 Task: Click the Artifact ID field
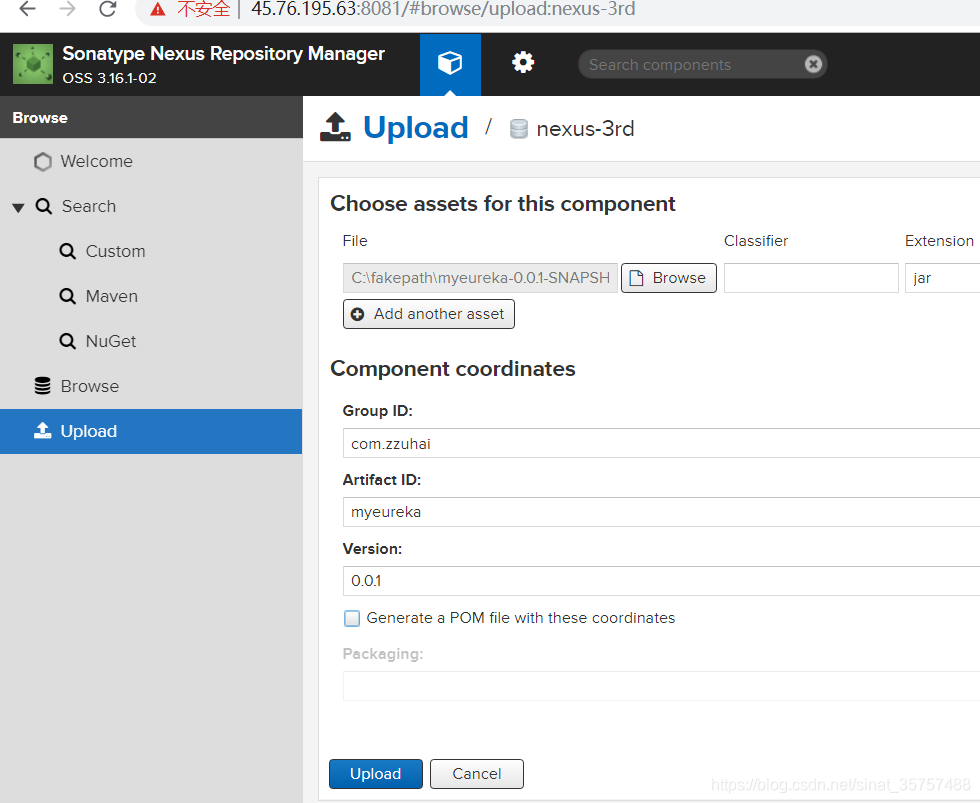(x=661, y=512)
